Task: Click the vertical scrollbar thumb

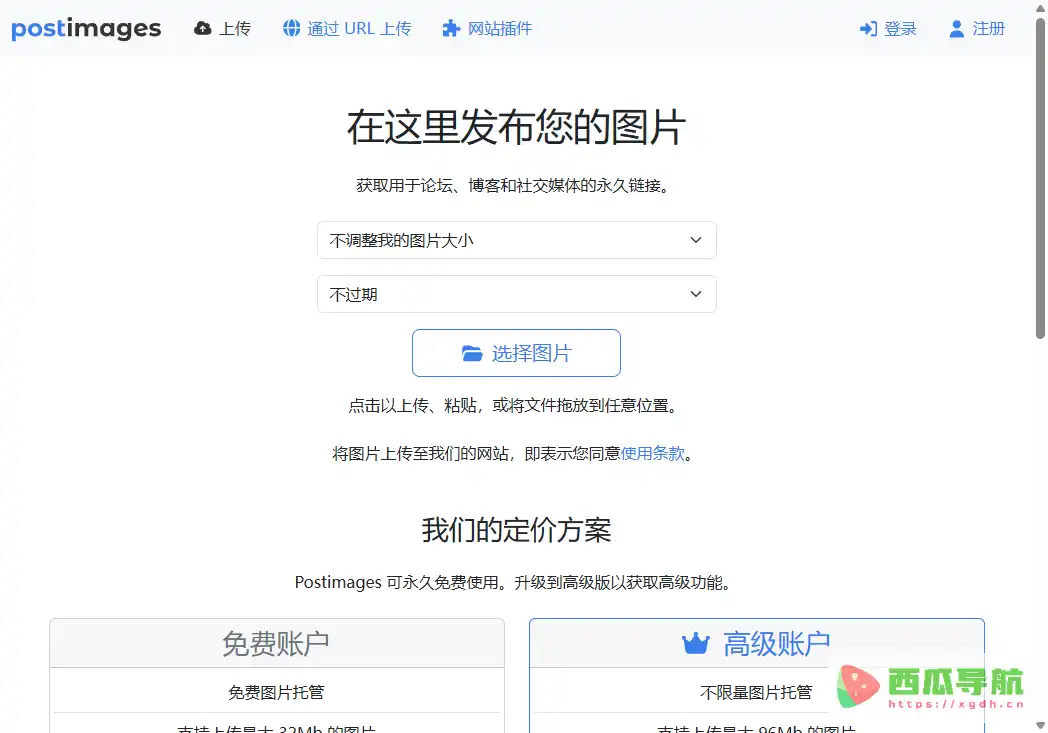Action: pyautogui.click(x=1040, y=178)
